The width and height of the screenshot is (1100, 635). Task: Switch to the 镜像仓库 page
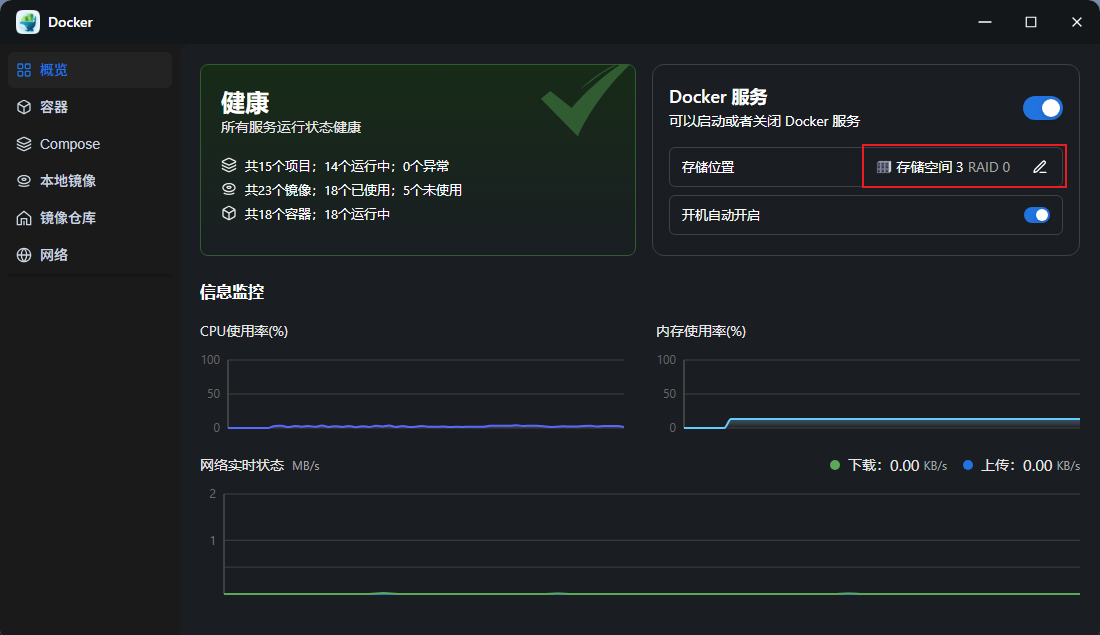click(68, 218)
